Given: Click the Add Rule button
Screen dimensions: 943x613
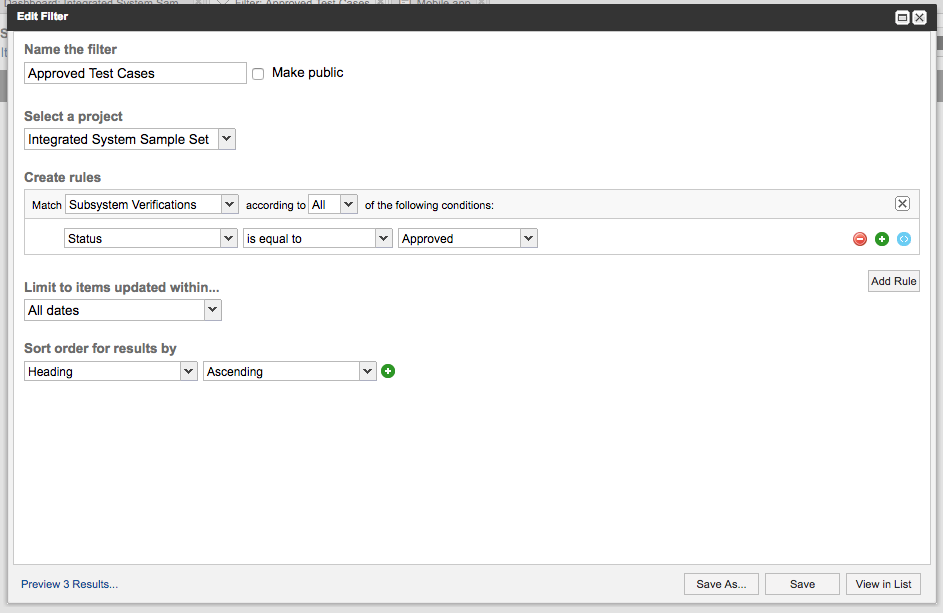Looking at the screenshot, I should tap(894, 281).
